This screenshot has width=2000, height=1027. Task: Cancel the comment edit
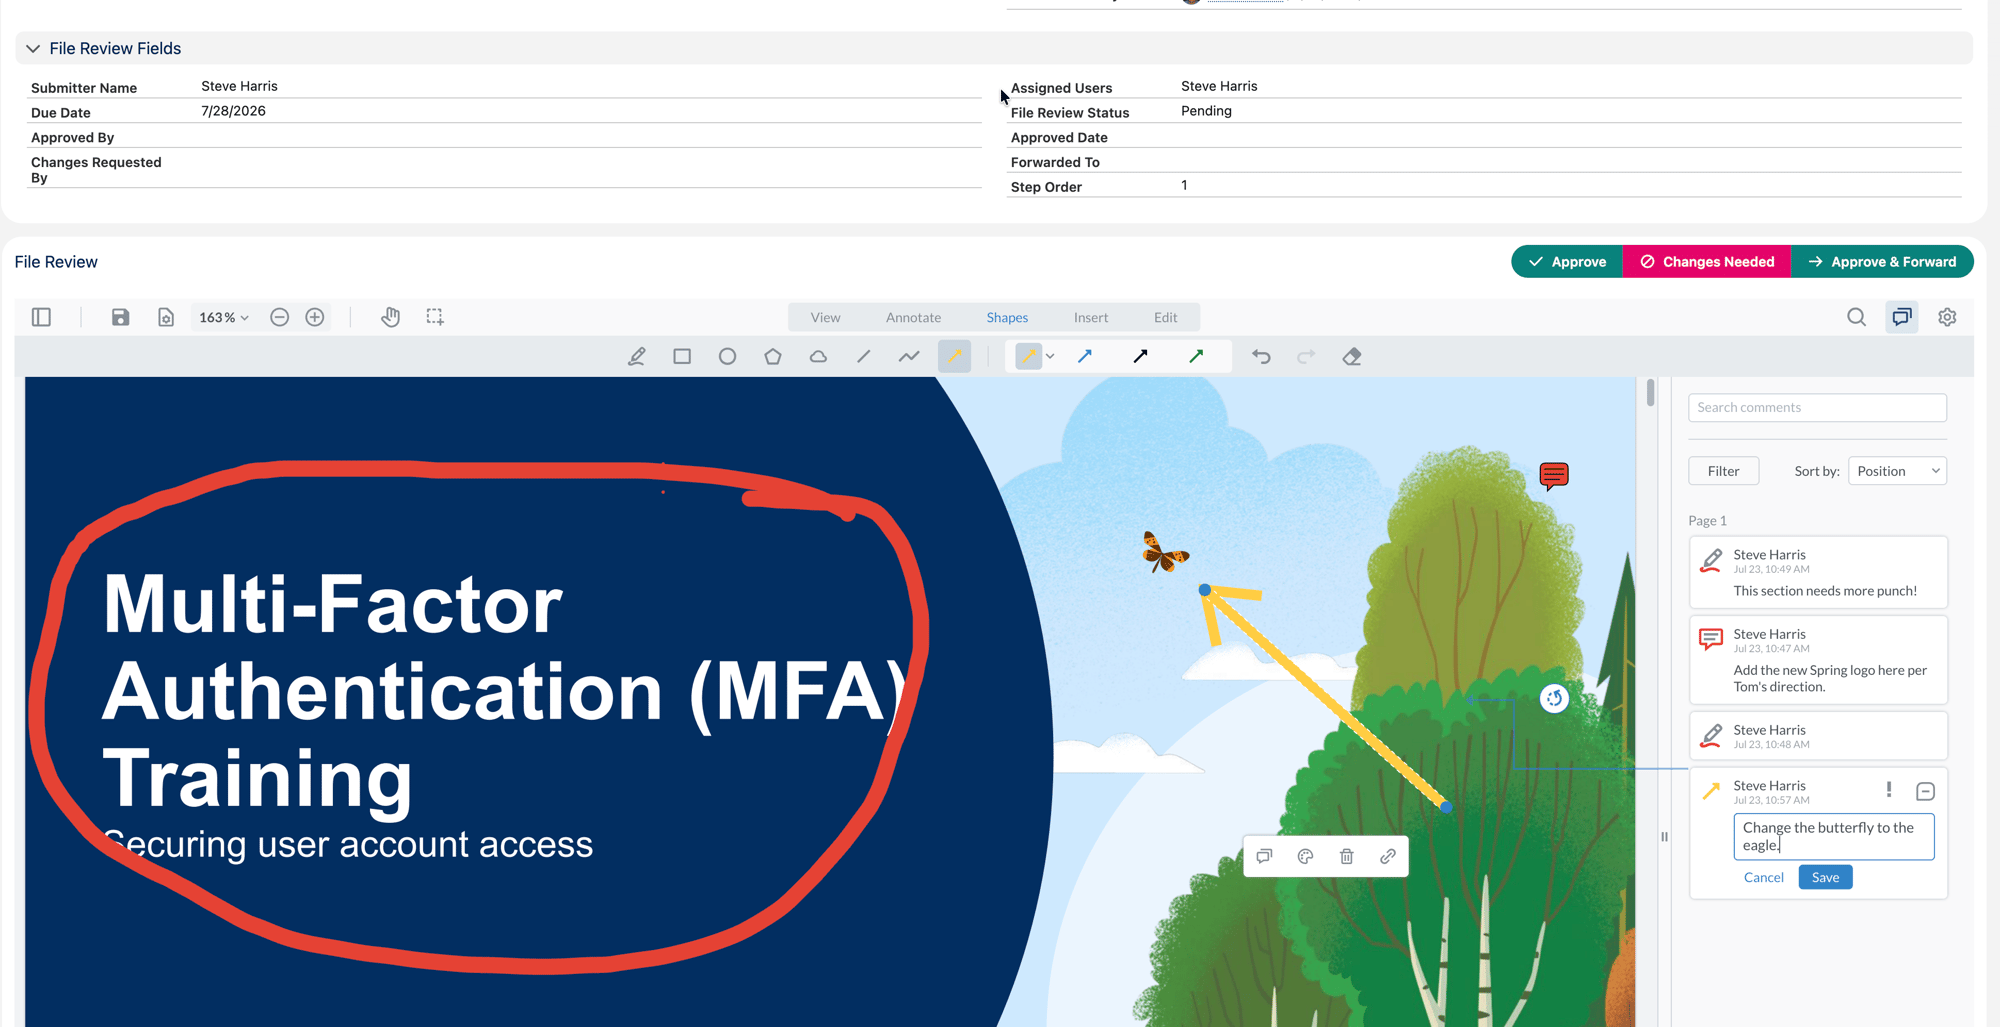coord(1763,877)
